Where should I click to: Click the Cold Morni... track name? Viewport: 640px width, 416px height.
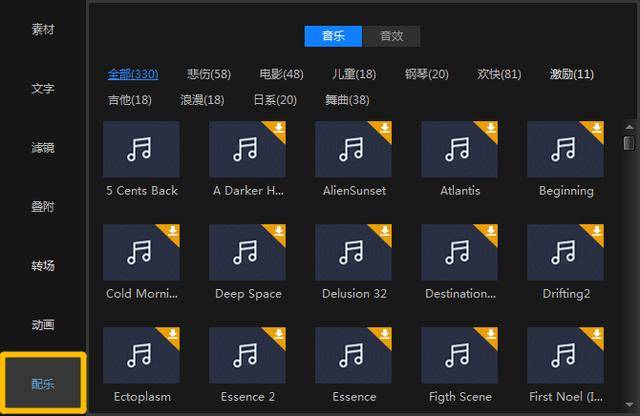point(142,294)
